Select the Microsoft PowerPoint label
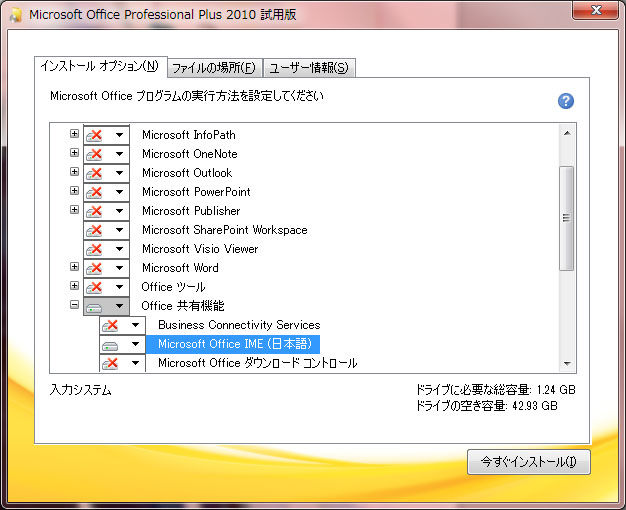 pyautogui.click(x=196, y=192)
